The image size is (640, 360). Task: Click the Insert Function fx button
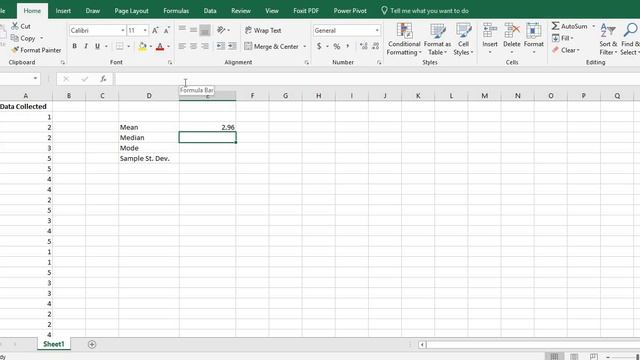[x=103, y=79]
